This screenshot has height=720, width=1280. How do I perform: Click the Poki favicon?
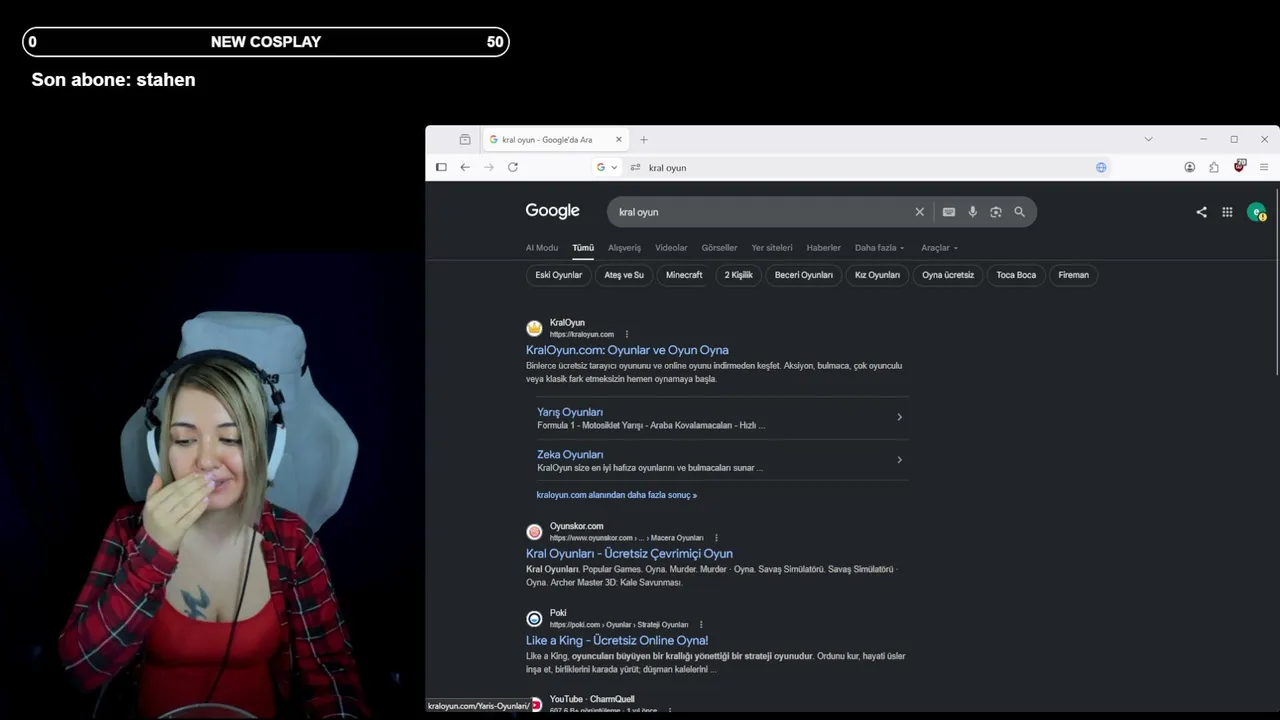coord(534,619)
